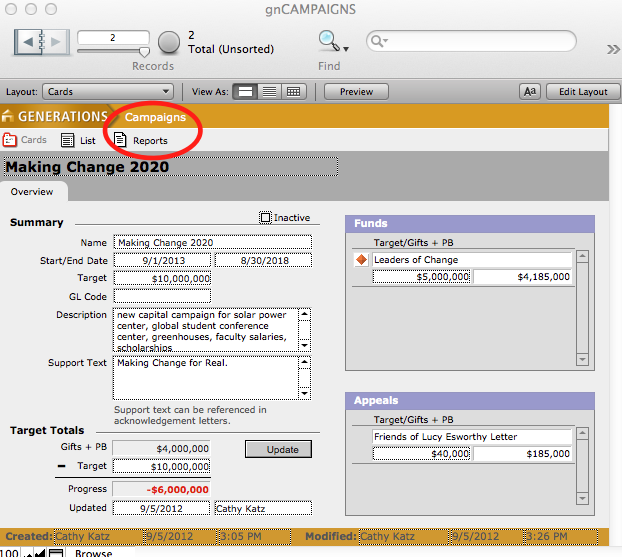Select the Overview tab
The image size is (622, 557).
(32, 192)
